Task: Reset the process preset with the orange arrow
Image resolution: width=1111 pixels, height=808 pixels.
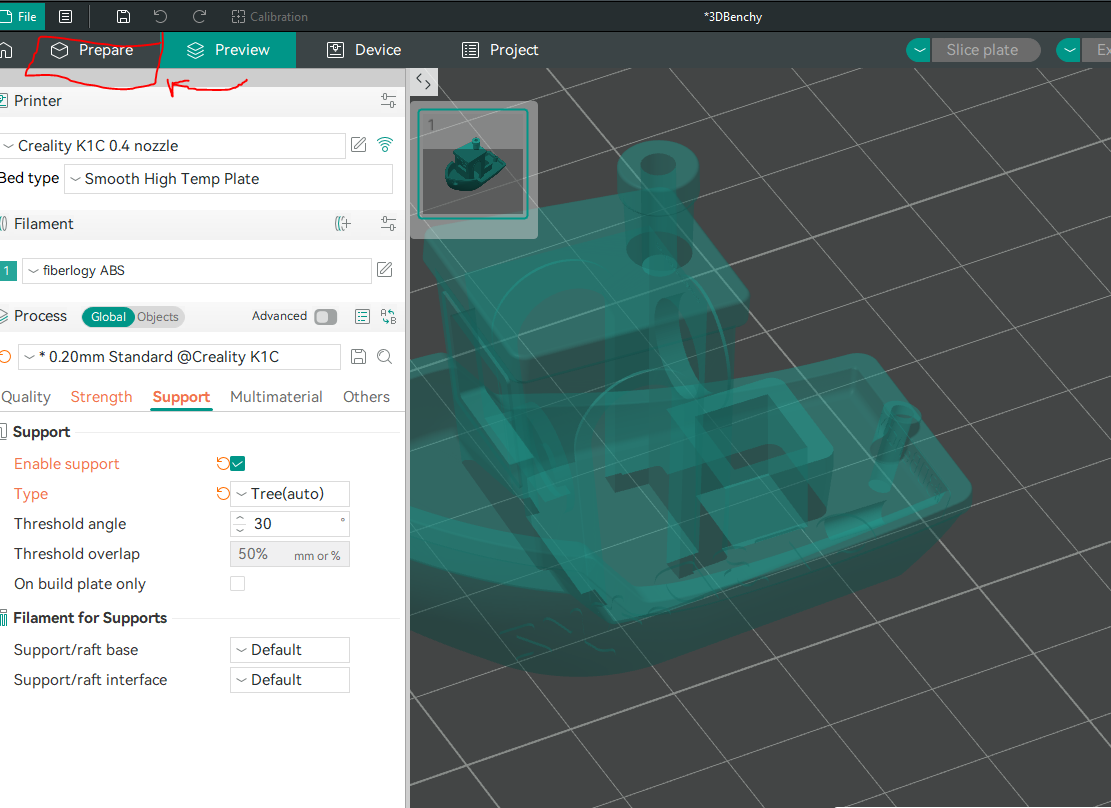Action: (x=6, y=357)
